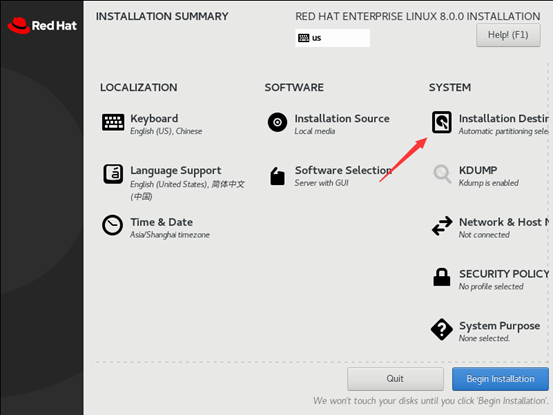
Task: Open the KDUMP magnifier icon
Action: coord(442,174)
